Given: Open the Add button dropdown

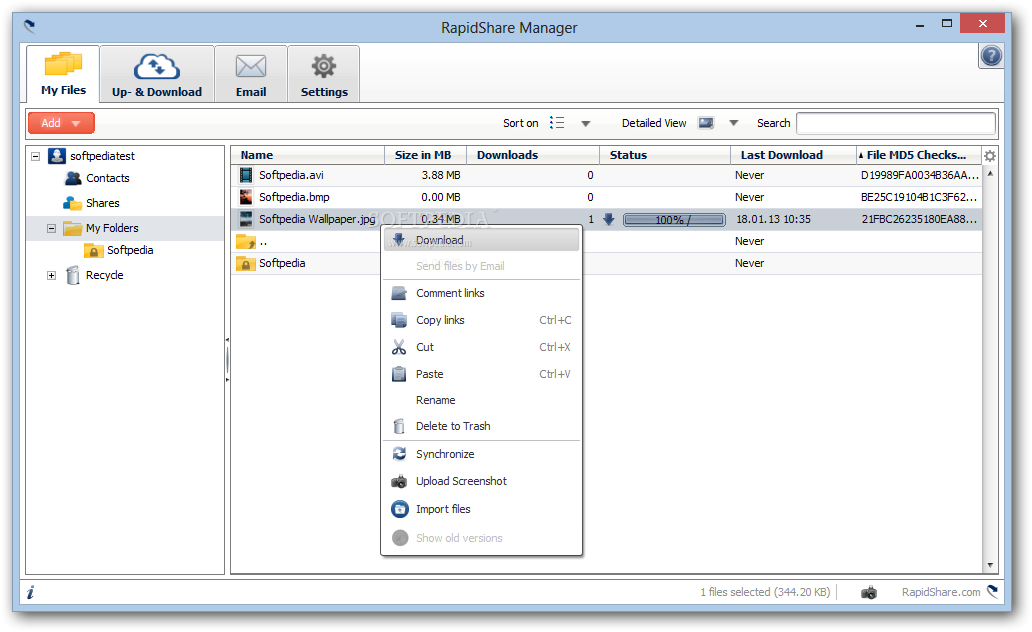Looking at the screenshot, I should click(76, 124).
